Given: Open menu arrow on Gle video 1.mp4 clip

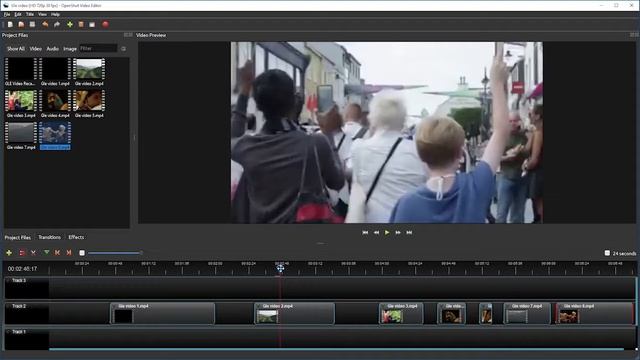Looking at the screenshot, I should click(115, 306).
